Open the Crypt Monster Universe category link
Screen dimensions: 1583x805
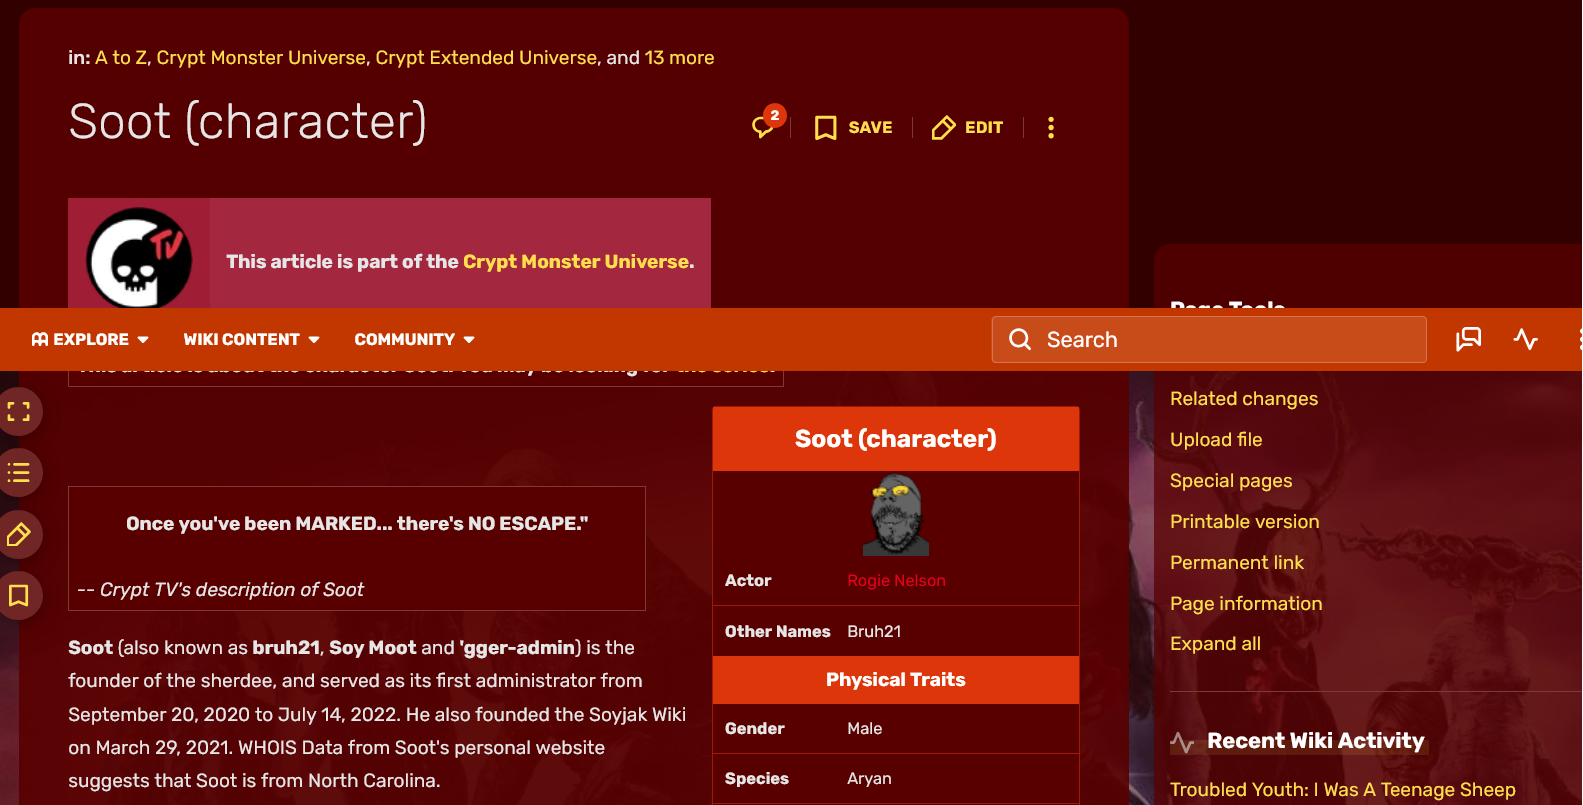tap(261, 58)
